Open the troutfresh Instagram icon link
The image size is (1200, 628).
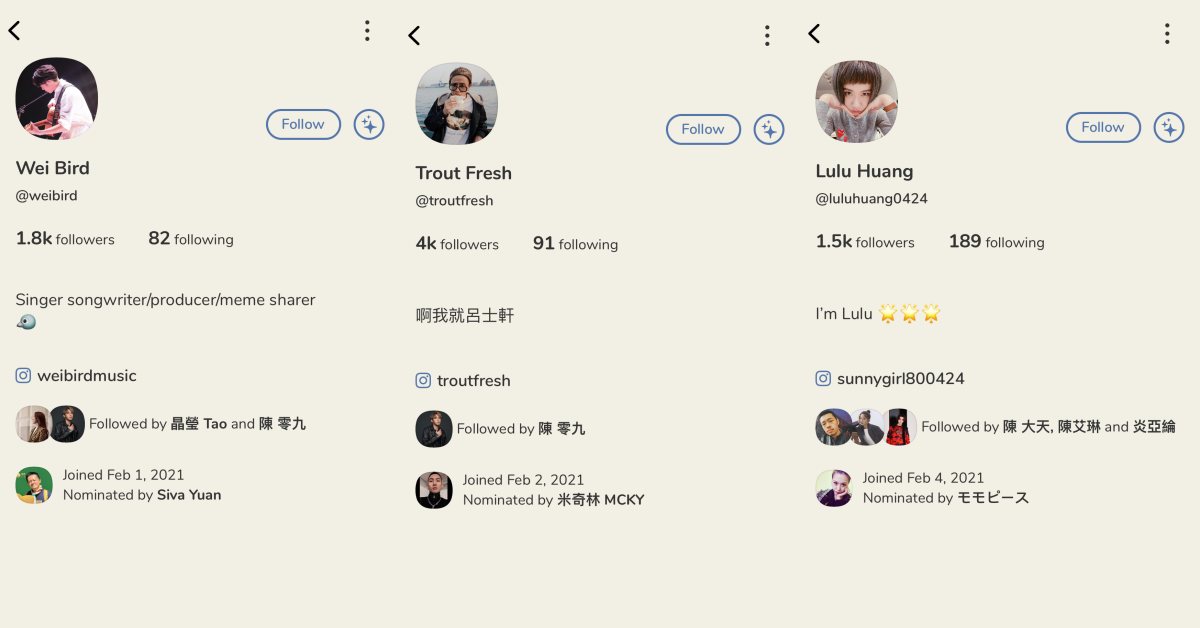(x=423, y=381)
